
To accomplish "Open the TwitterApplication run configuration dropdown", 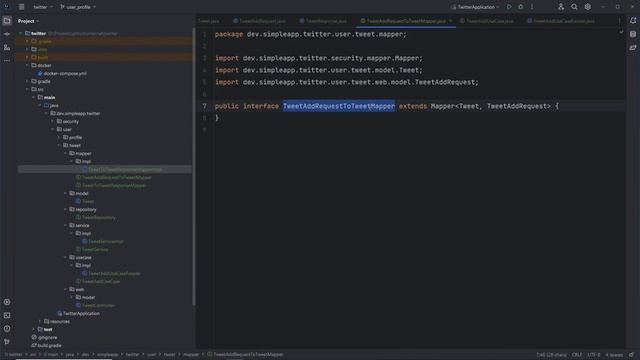I will 475,7.
